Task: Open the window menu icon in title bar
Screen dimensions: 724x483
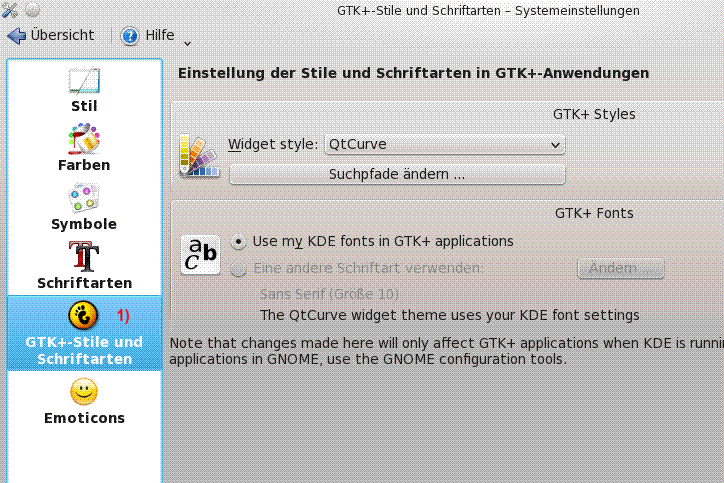Action: coord(10,10)
